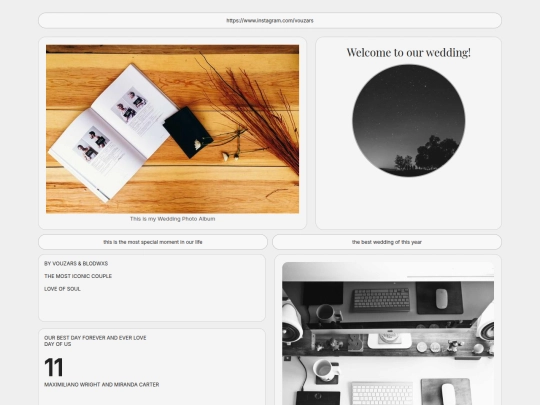This screenshot has width=540, height=405.
Task: Click the large number 11
Action: coord(54,367)
